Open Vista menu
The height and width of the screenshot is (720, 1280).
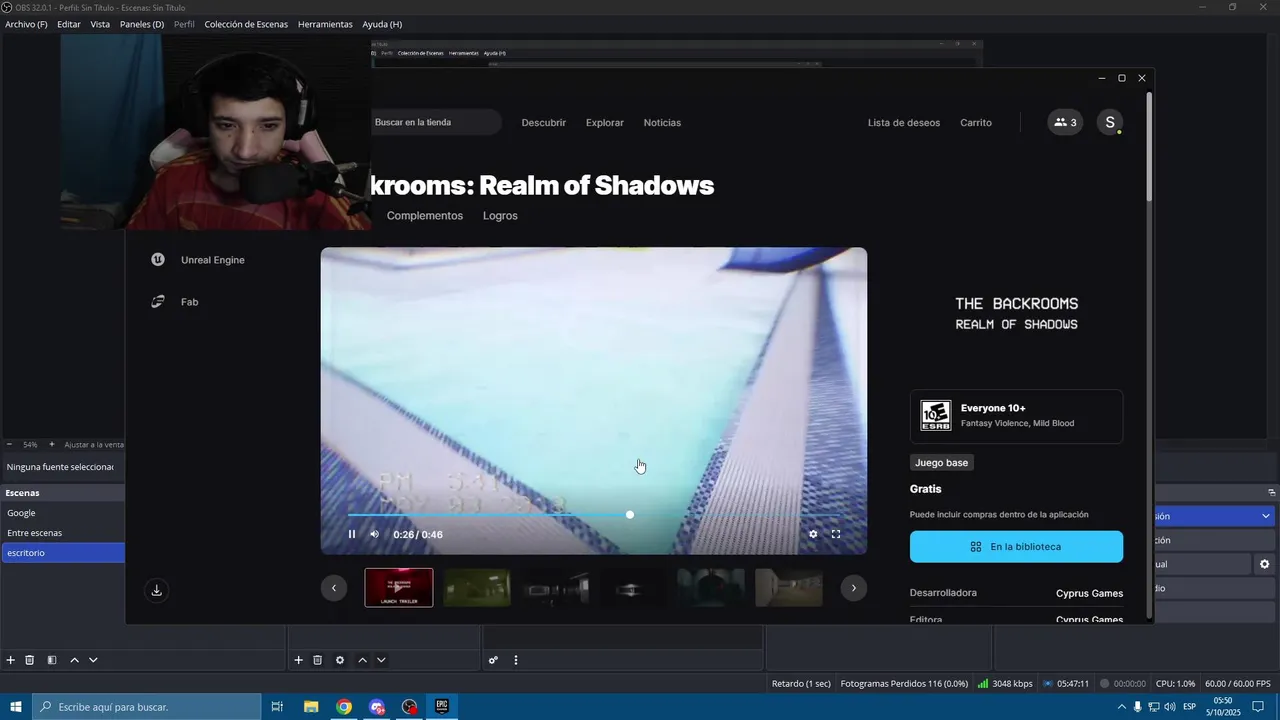[x=100, y=24]
